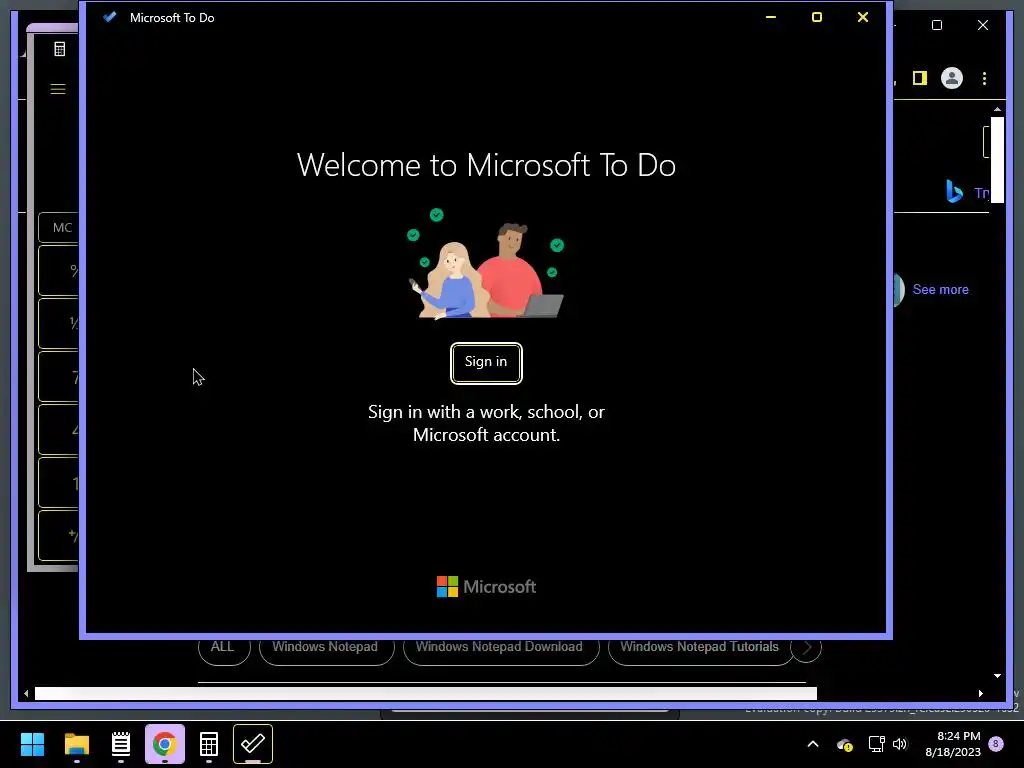Screen dimensions: 1024x768
Task: Select the ALL filter chip
Action: click(x=224, y=650)
